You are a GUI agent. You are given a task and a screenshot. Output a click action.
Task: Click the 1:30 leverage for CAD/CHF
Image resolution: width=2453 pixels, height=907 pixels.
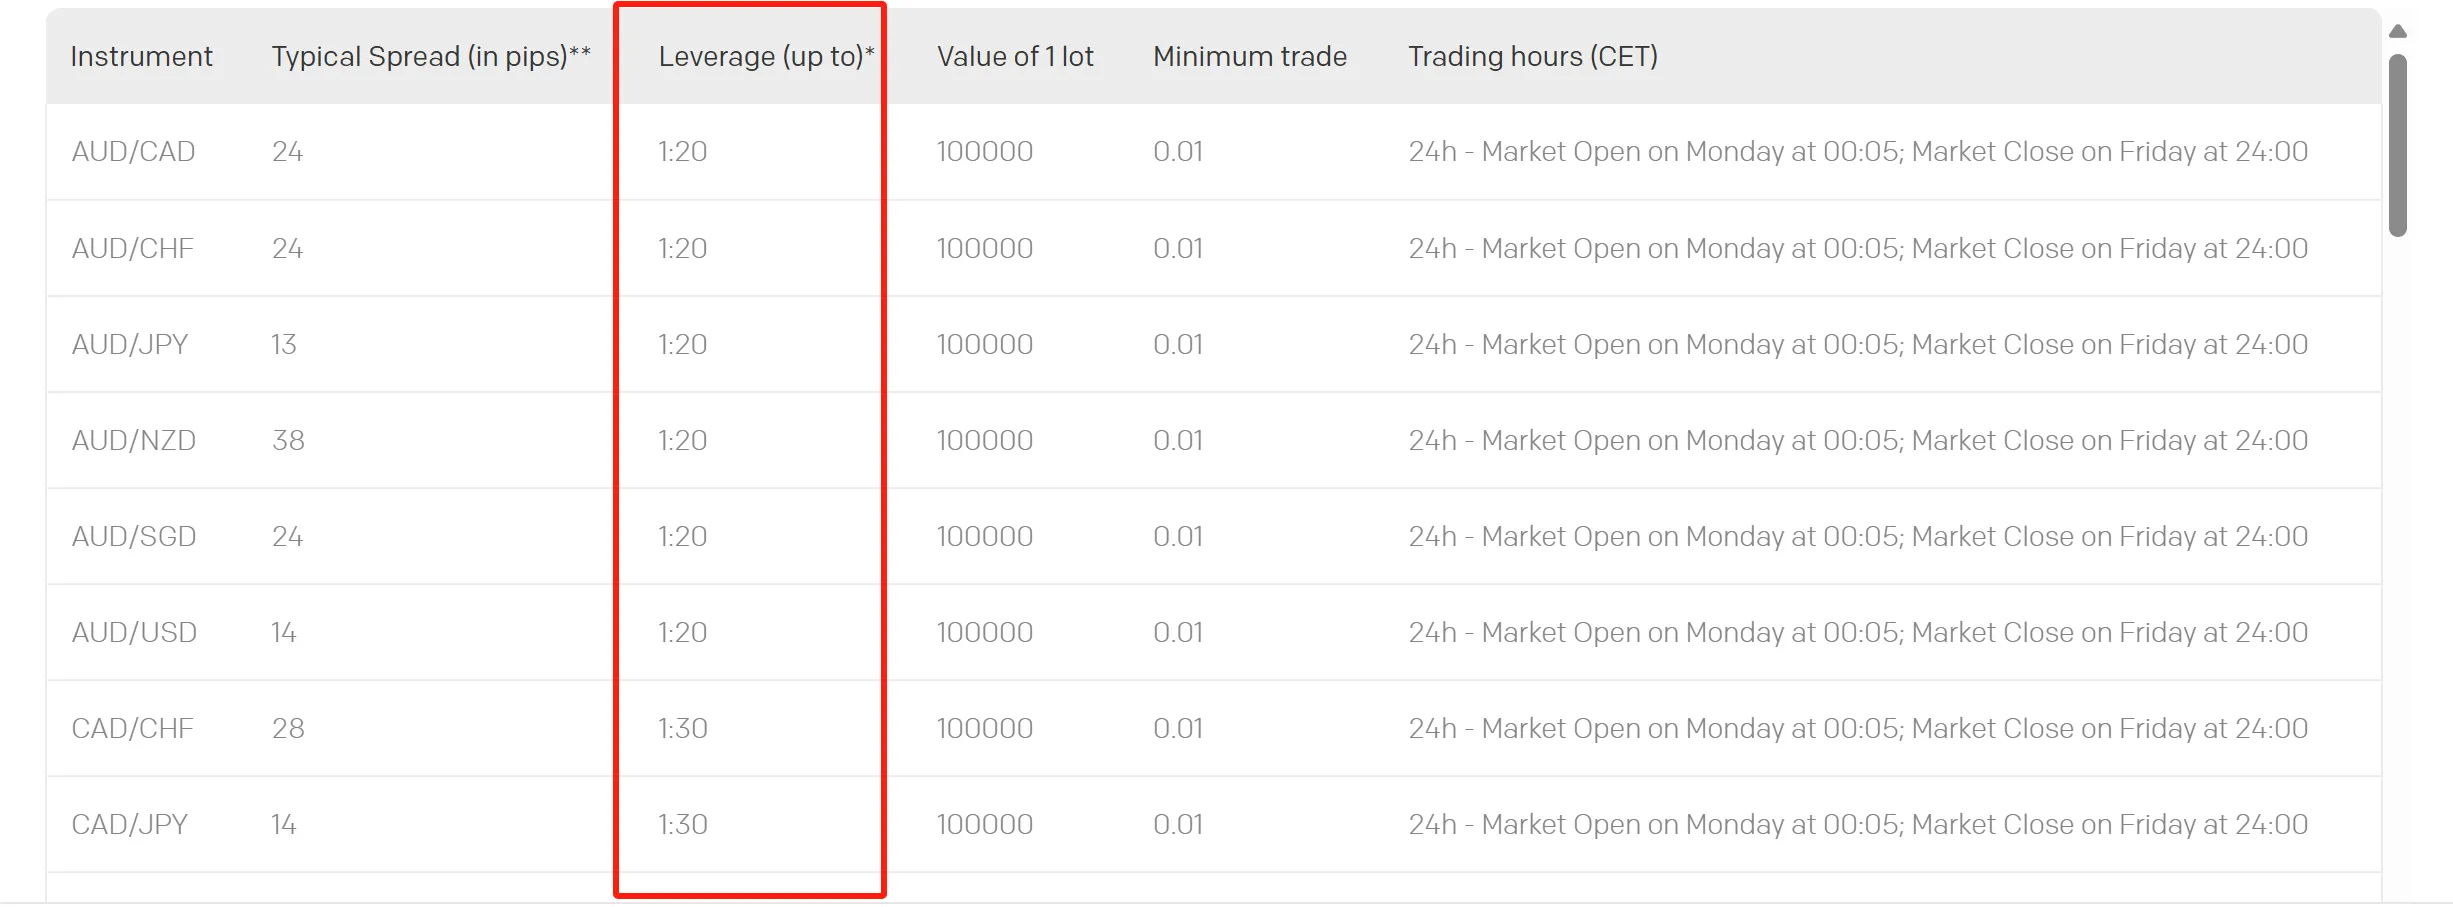point(683,728)
